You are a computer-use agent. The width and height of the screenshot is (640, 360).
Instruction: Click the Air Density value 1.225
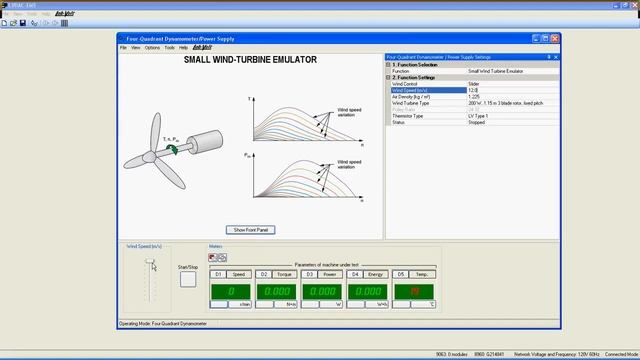click(x=513, y=97)
